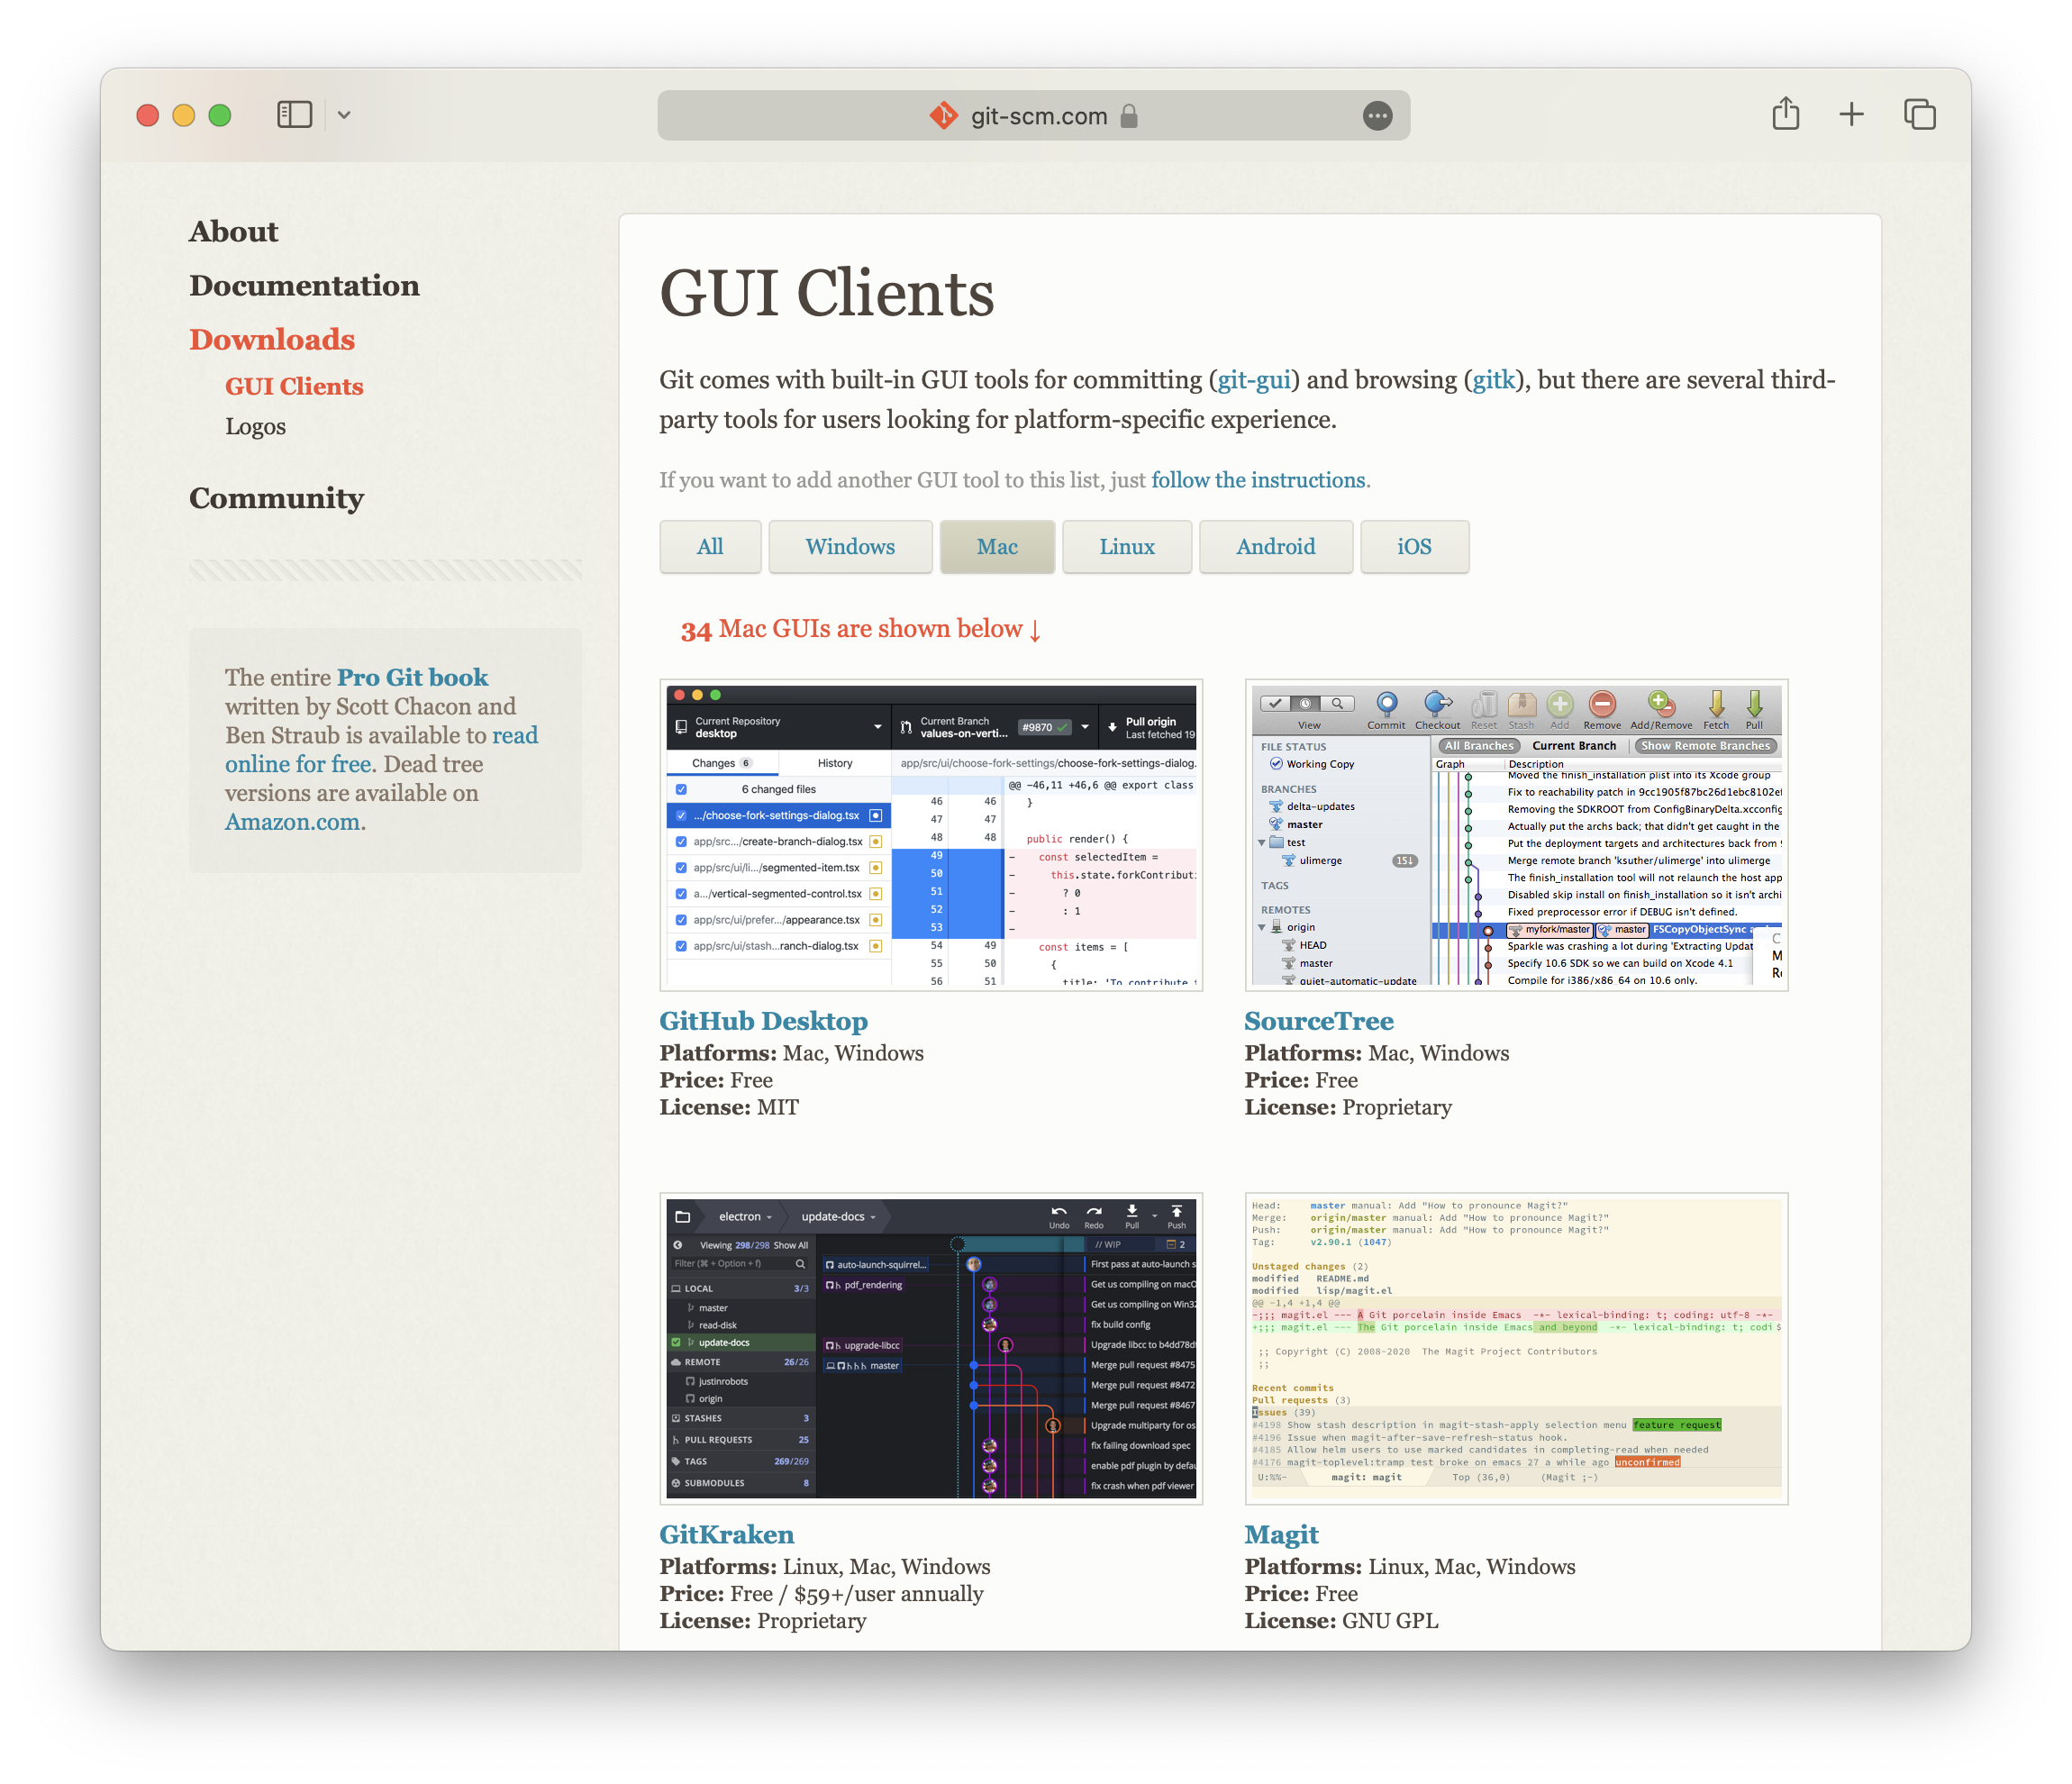The width and height of the screenshot is (2072, 1784).
Task: Click the Share icon in the toolbar
Action: [1785, 114]
